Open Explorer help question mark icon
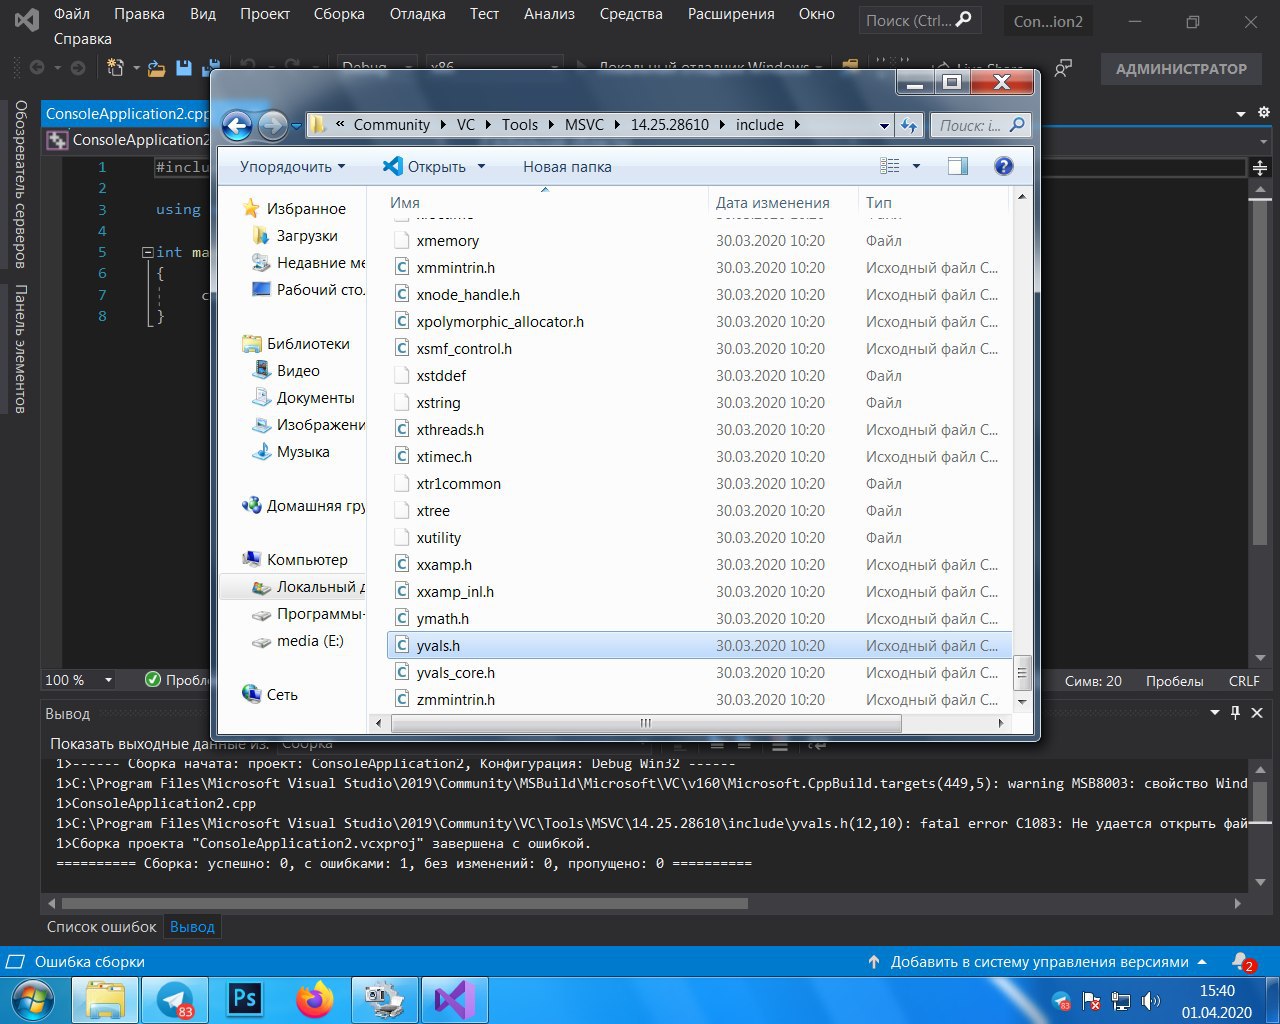 tap(1003, 166)
